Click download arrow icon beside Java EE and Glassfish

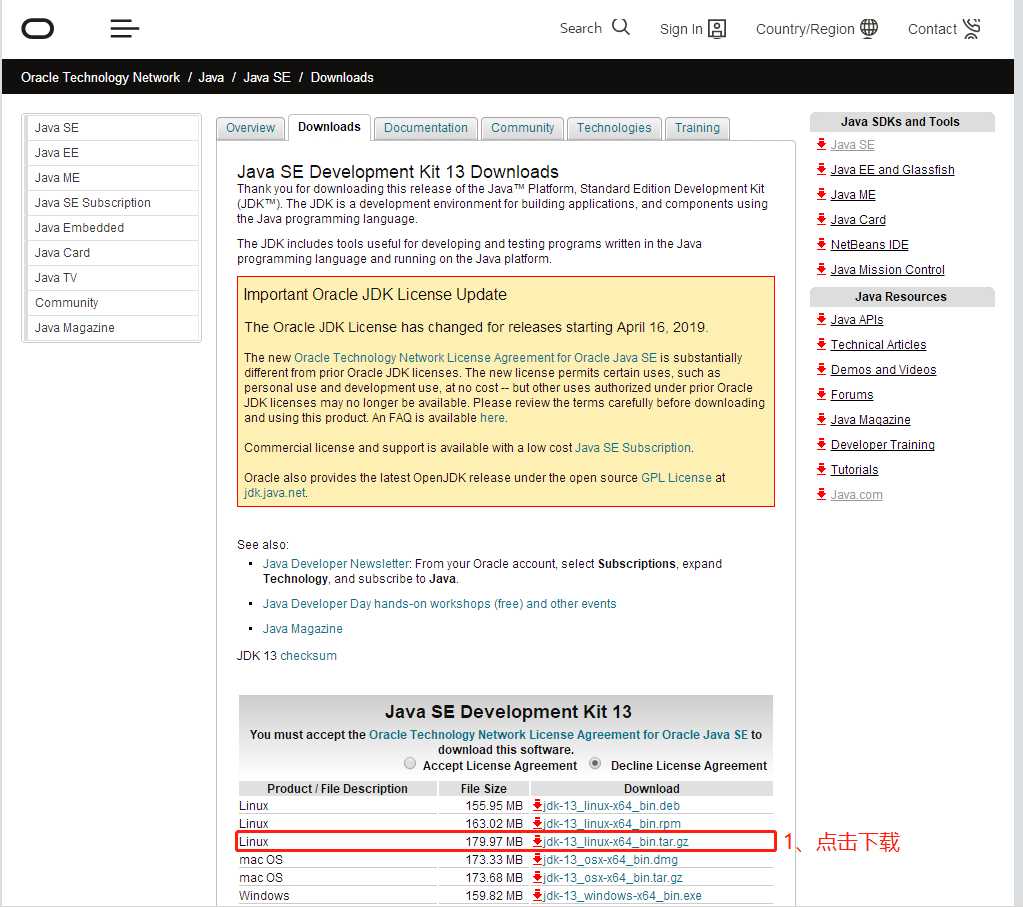point(821,170)
